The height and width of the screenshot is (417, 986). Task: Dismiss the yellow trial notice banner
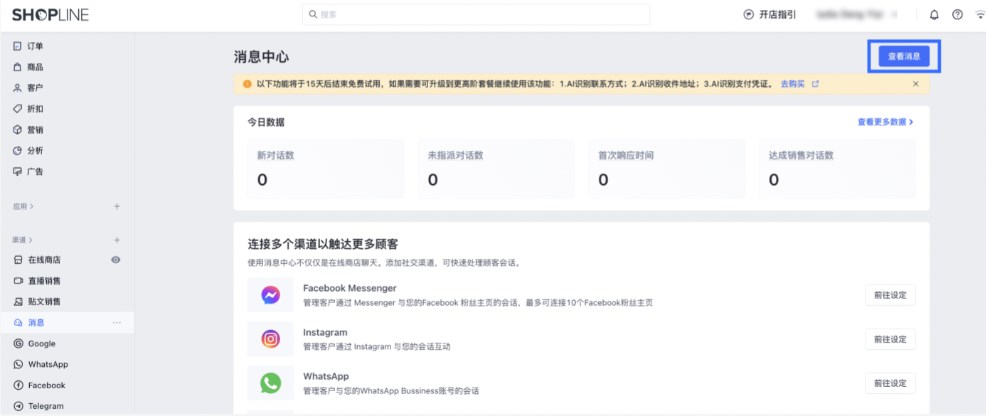916,84
